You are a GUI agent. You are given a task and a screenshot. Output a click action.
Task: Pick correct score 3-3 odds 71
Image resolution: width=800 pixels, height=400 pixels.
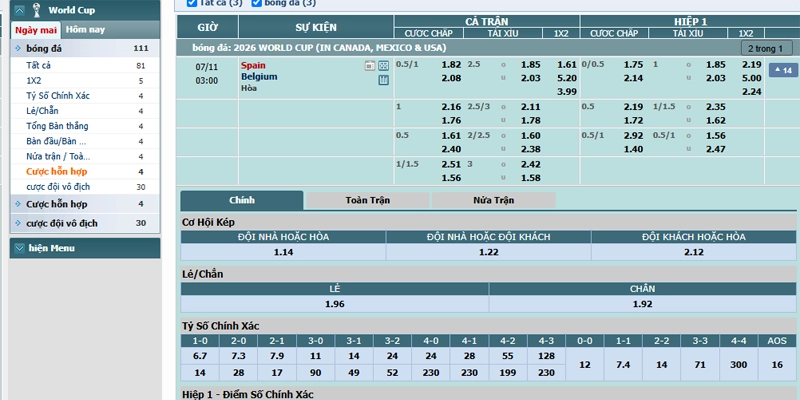[x=700, y=365]
